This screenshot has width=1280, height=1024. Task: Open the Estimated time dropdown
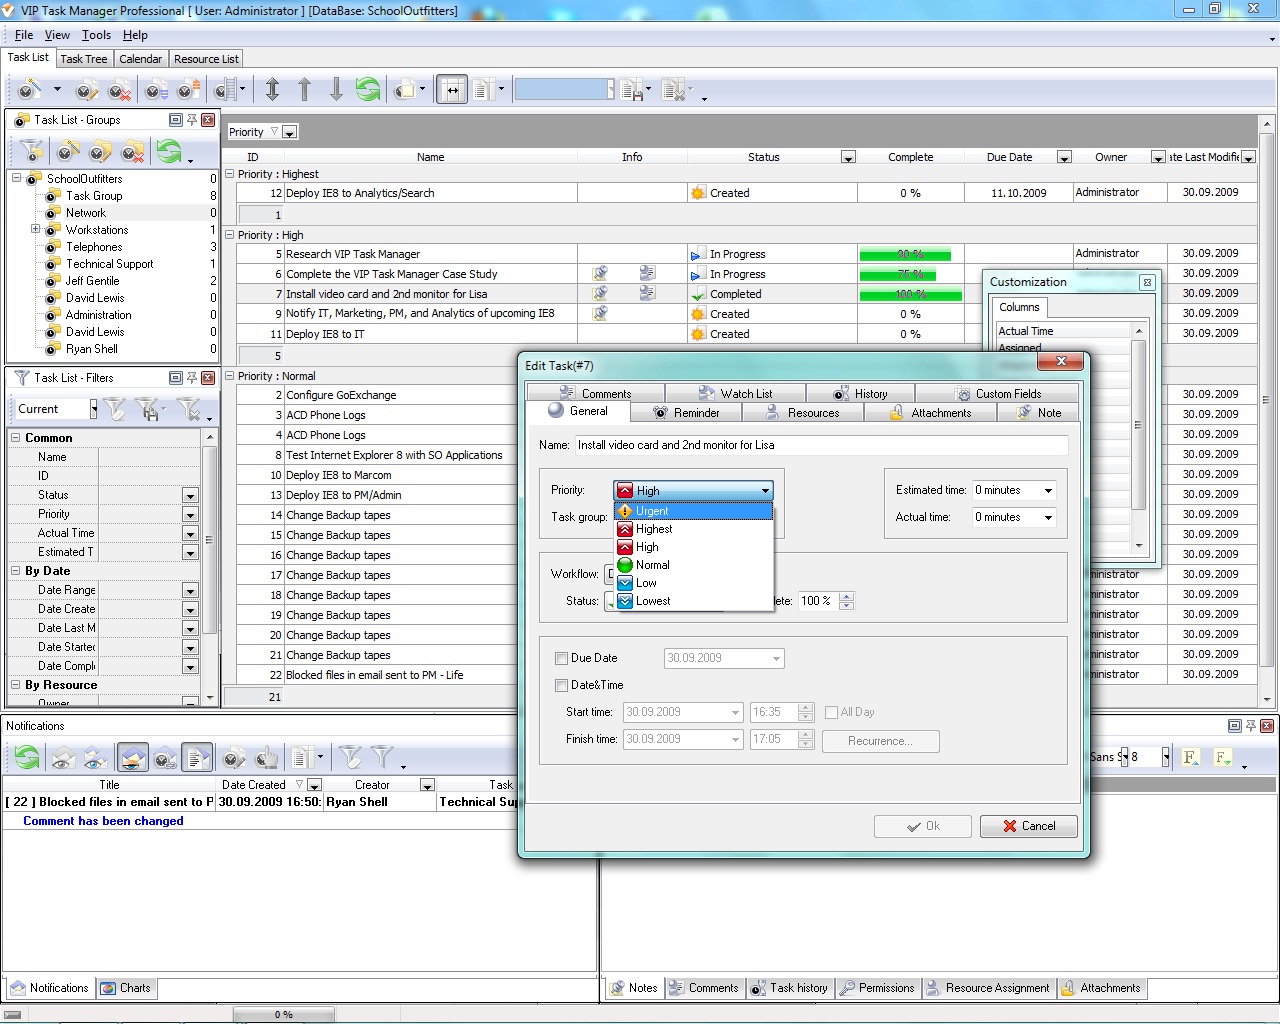click(1048, 490)
